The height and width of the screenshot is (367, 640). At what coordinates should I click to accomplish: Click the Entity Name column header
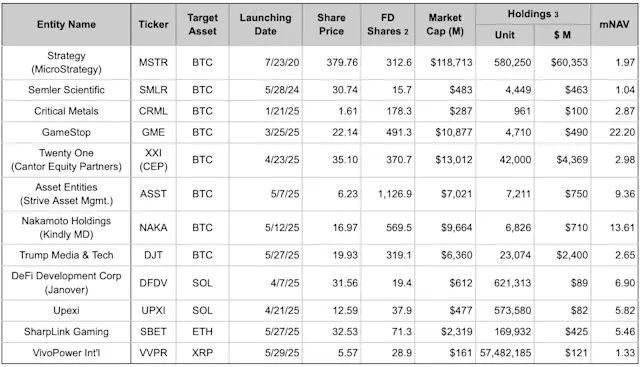(66, 24)
